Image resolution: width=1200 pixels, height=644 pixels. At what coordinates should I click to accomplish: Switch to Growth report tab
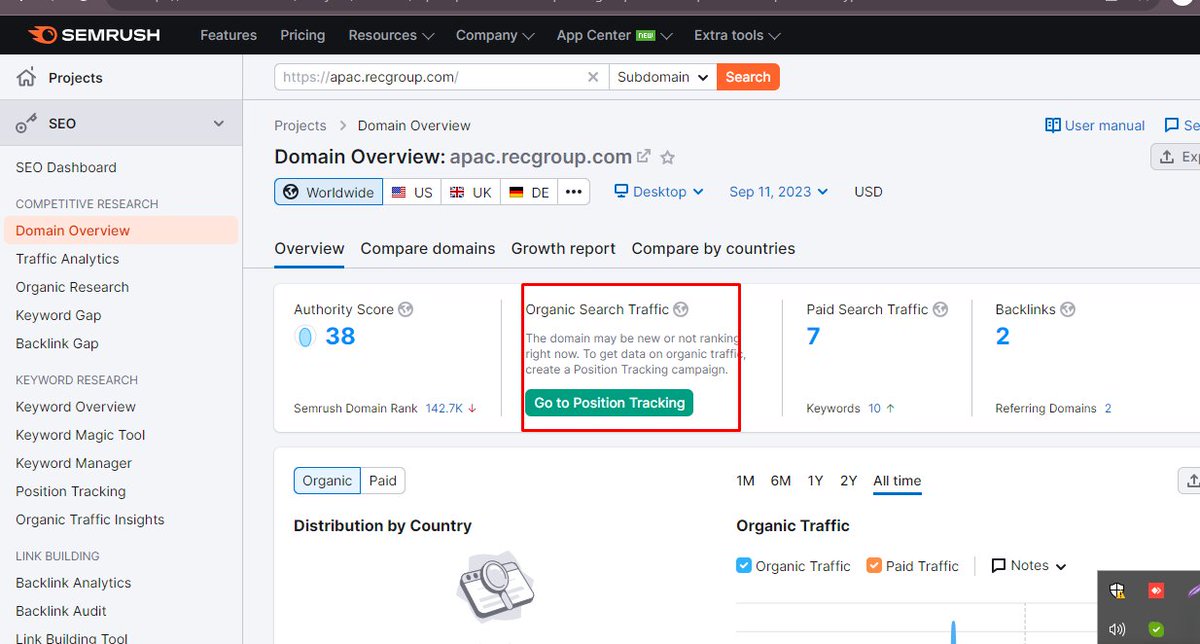pyautogui.click(x=563, y=249)
